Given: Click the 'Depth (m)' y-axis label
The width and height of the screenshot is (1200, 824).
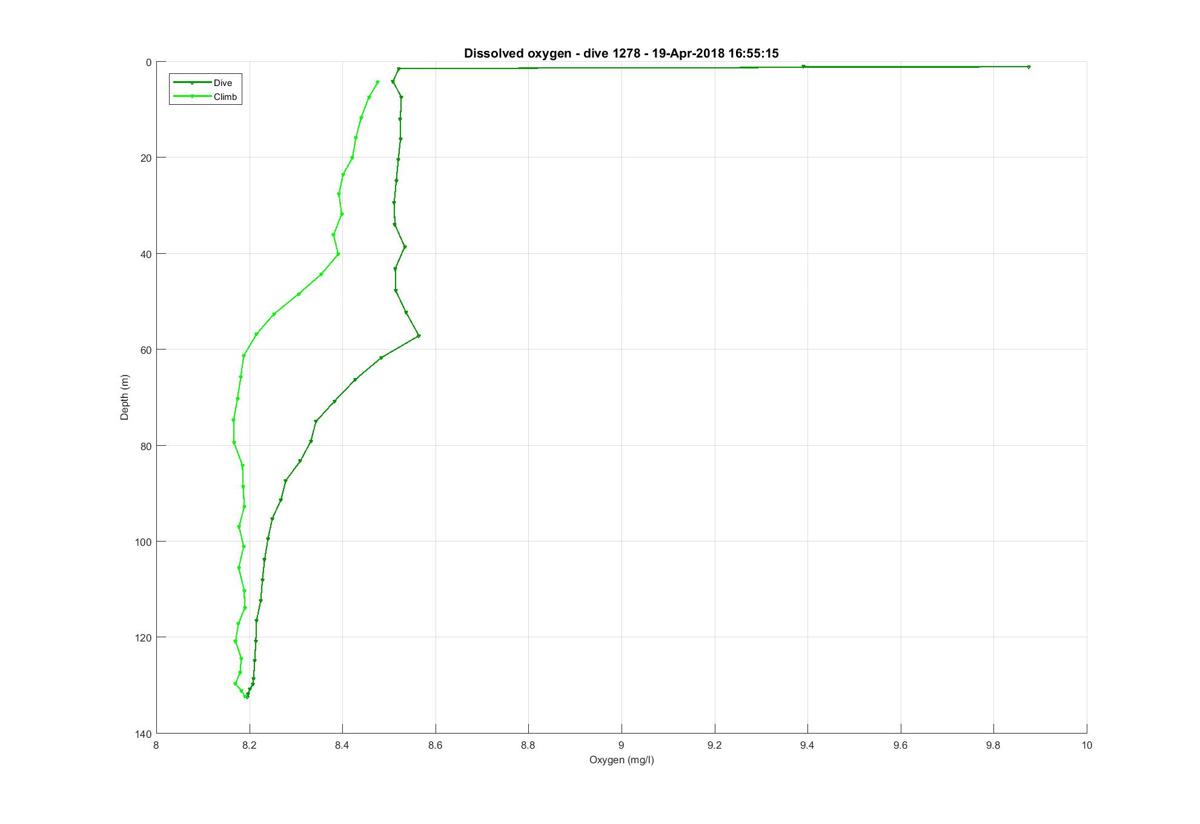Looking at the screenshot, I should [x=125, y=397].
